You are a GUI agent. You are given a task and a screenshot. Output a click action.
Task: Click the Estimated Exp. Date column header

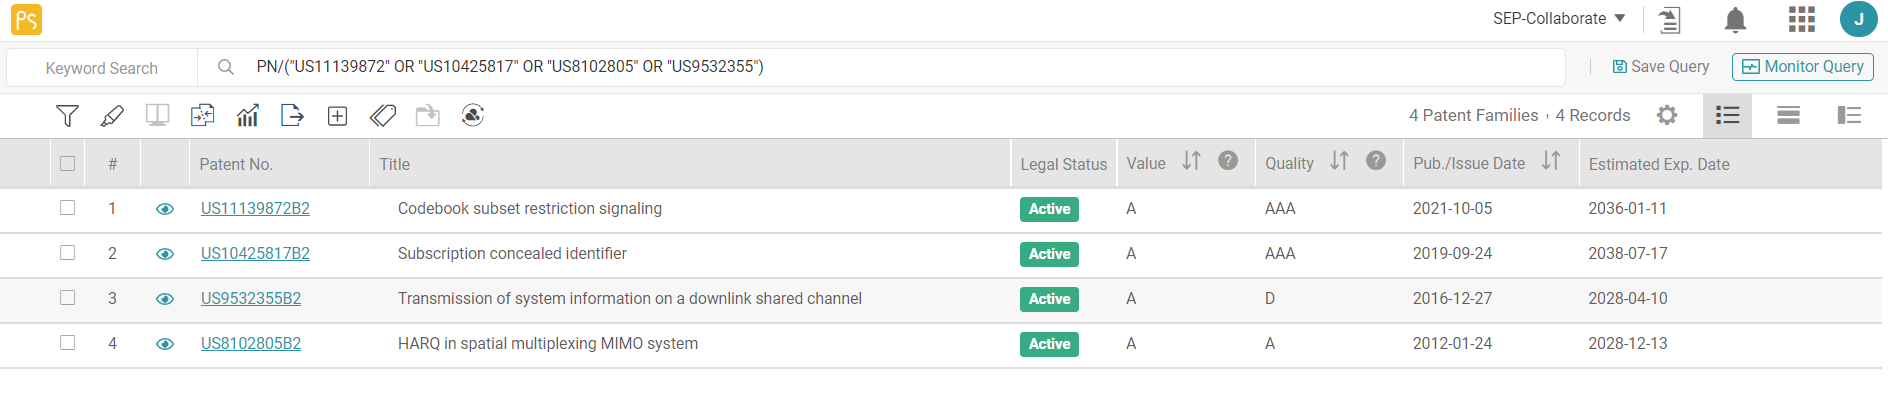(x=1659, y=164)
